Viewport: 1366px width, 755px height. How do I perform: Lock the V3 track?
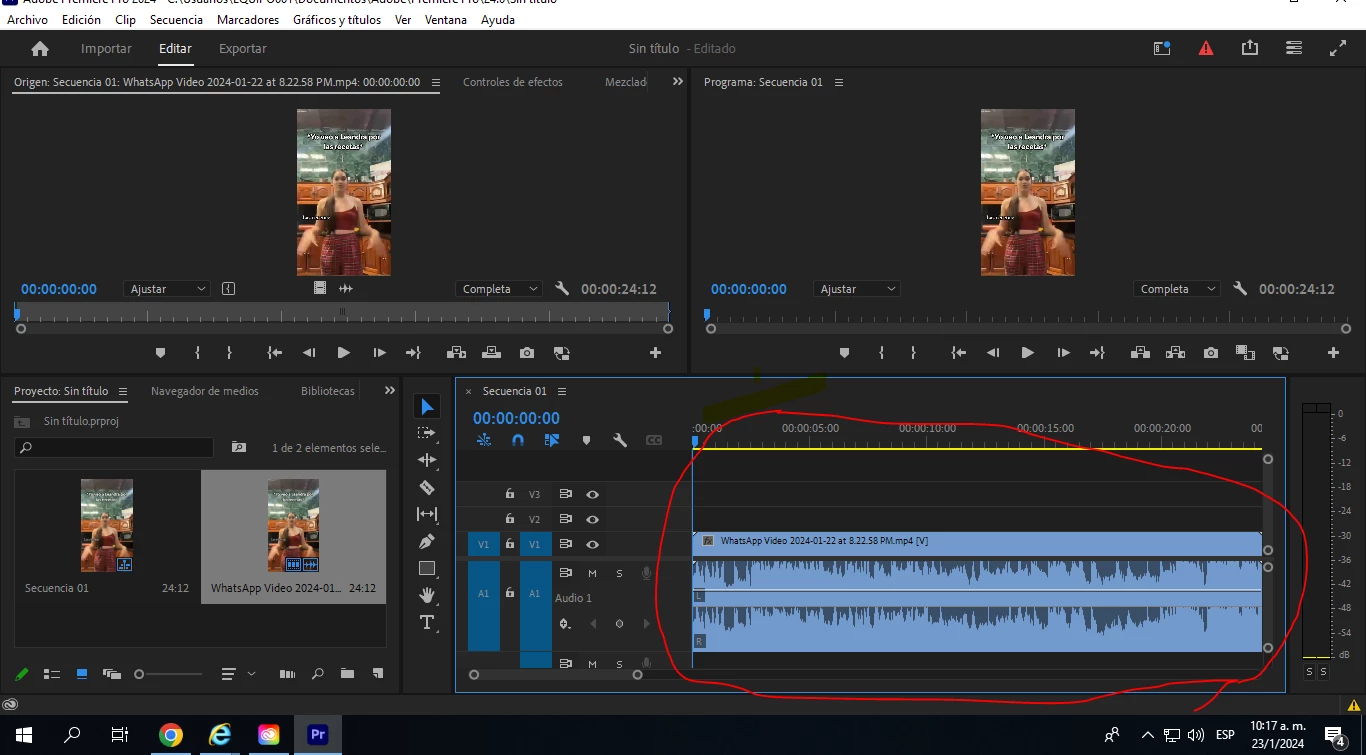pos(510,494)
